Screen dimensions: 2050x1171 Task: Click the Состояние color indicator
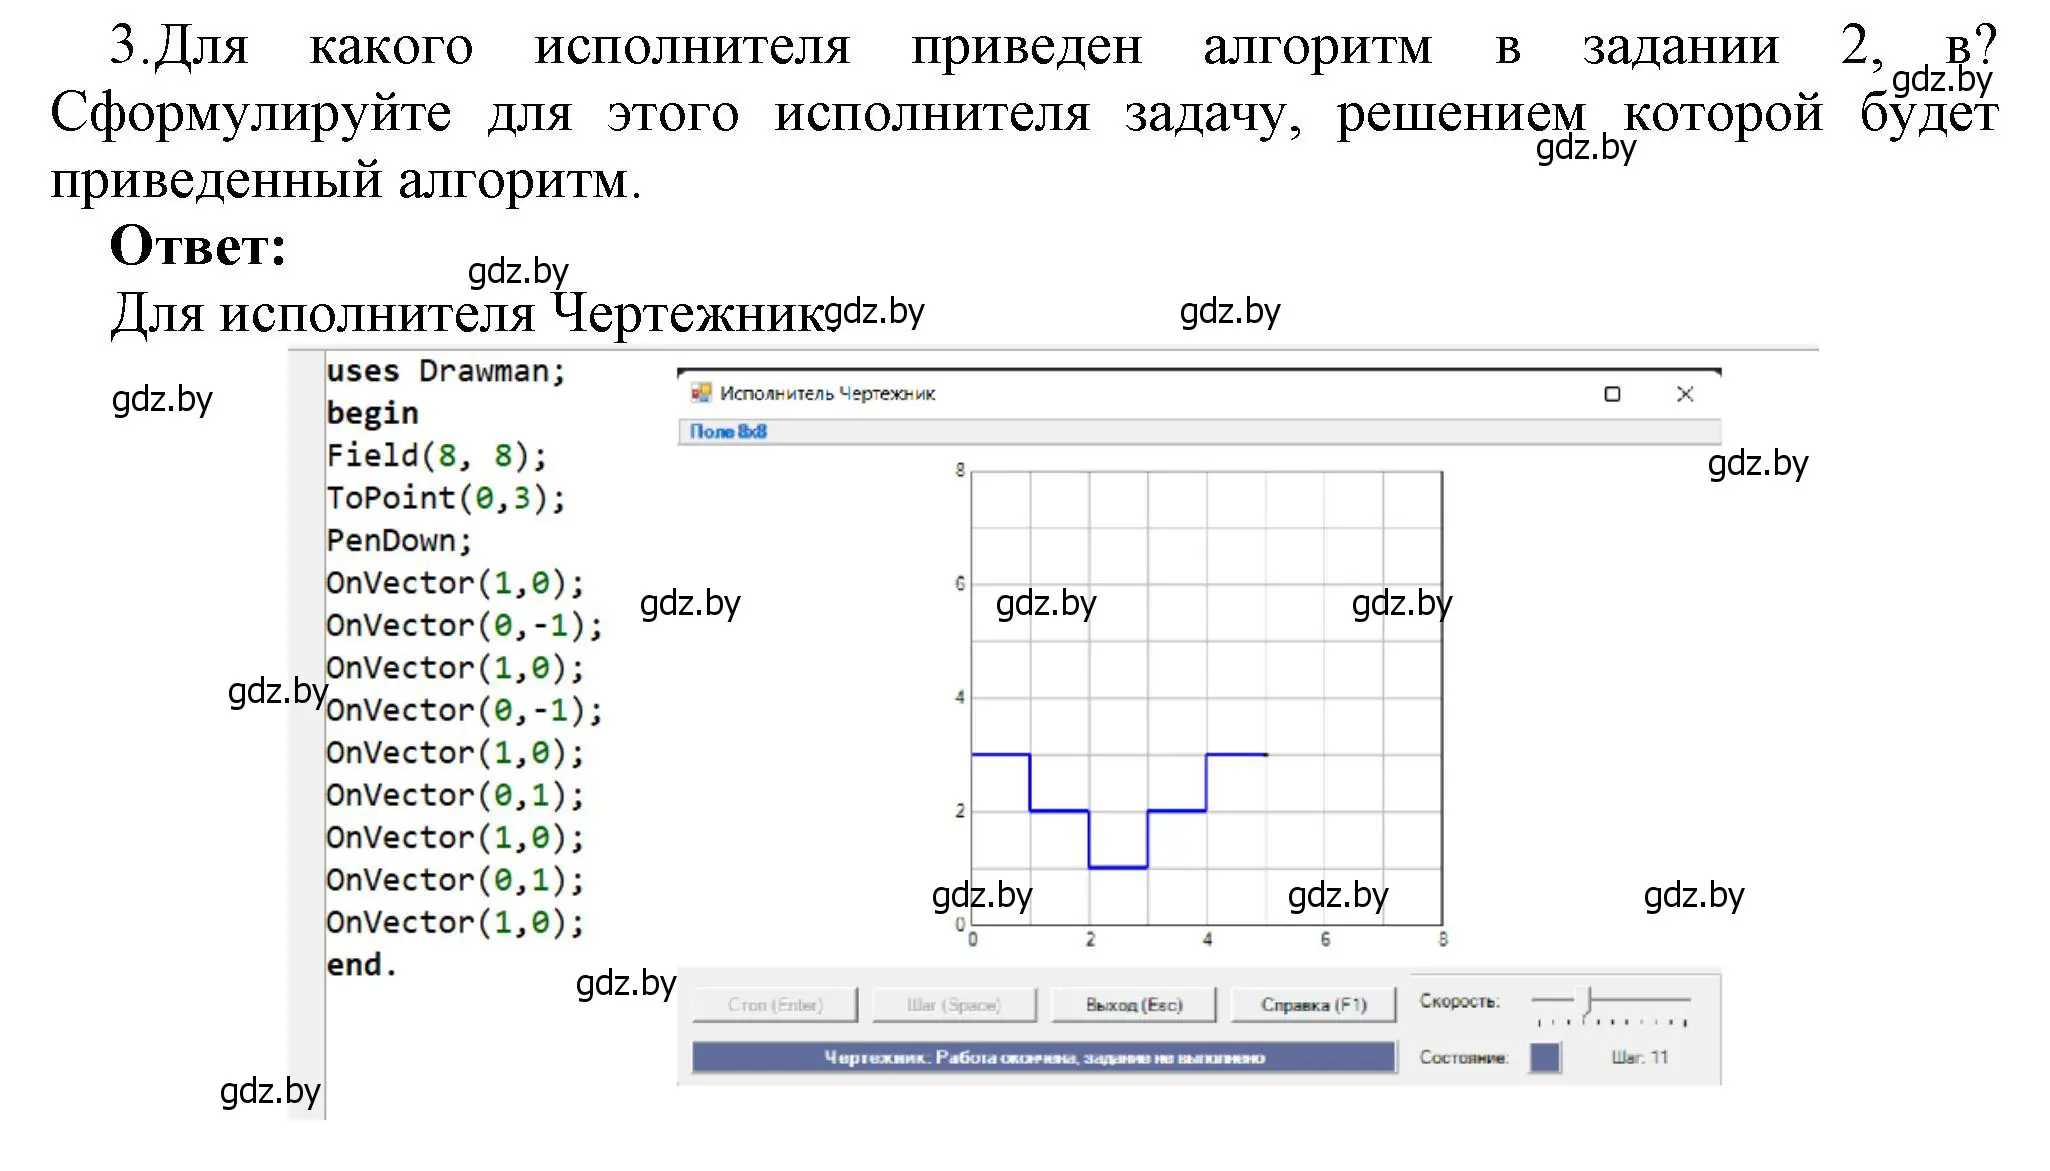pos(1544,1057)
